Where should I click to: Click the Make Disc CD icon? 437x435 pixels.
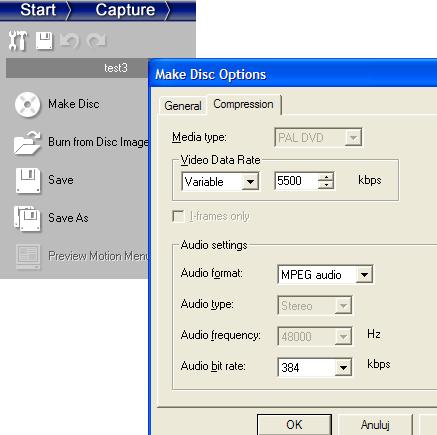tap(27, 104)
